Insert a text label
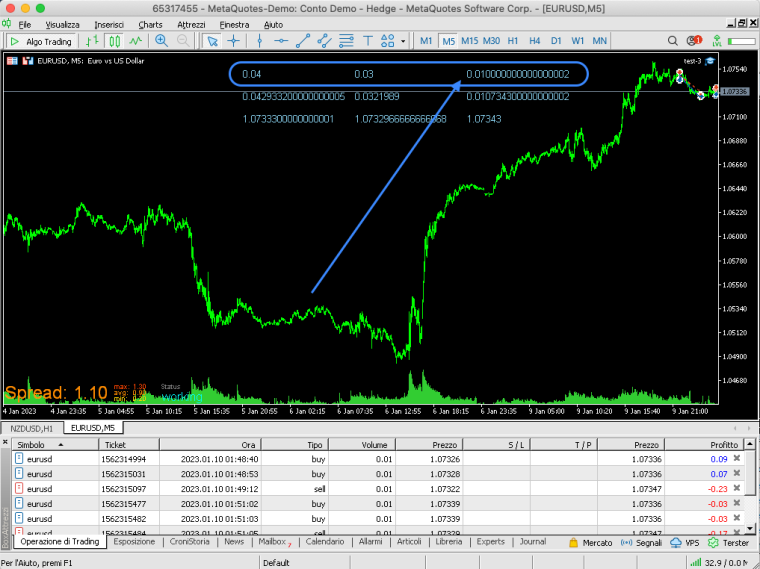The image size is (760, 569). (x=367, y=41)
